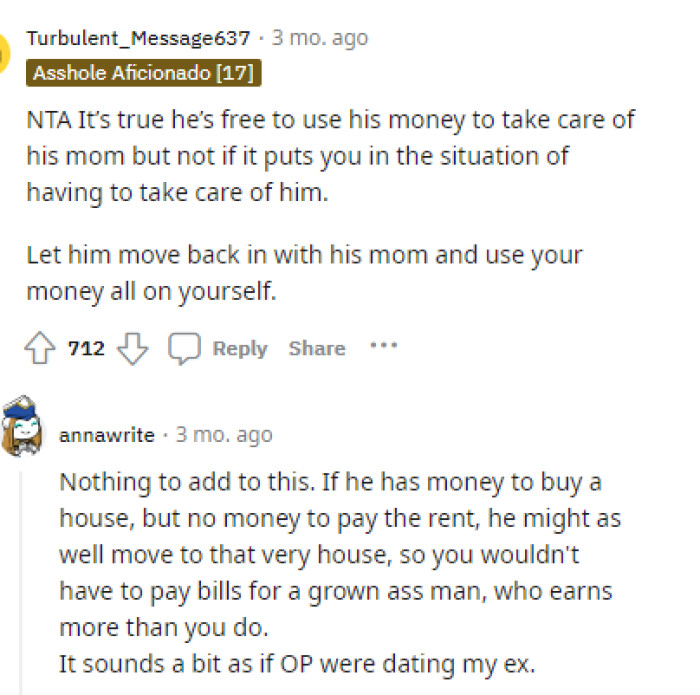Screen dimensions: 700x695
Task: Downvote the comment with 712 points
Action: coord(133,349)
